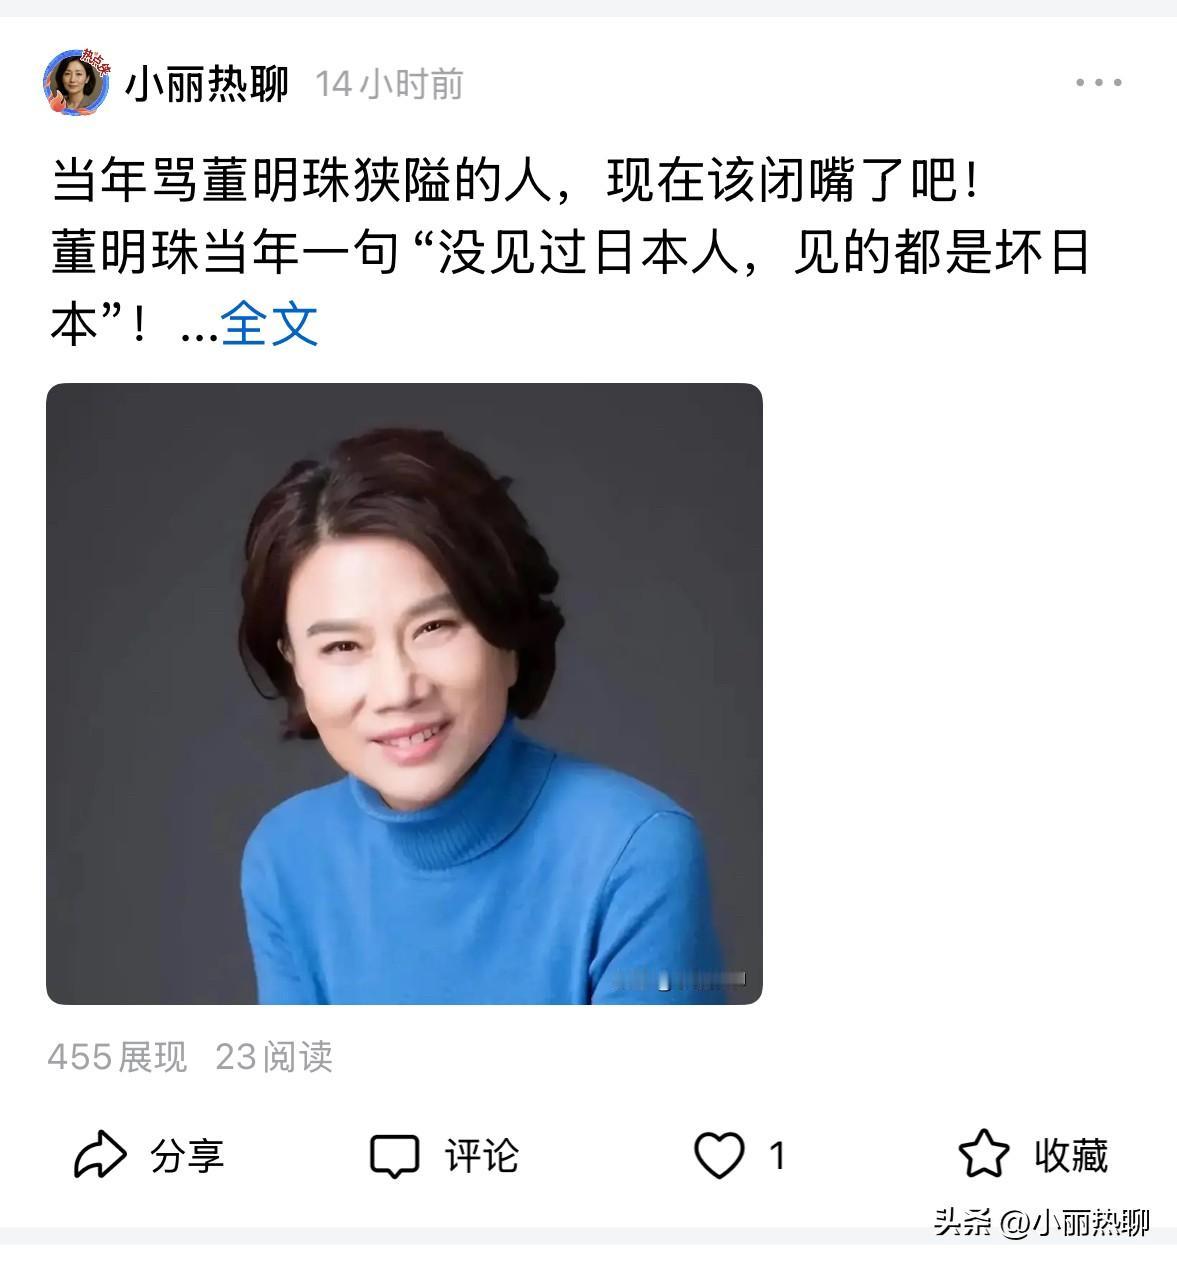The image size is (1177, 1264).
Task: Expand the post via the 全文 link
Action: pyautogui.click(x=269, y=324)
